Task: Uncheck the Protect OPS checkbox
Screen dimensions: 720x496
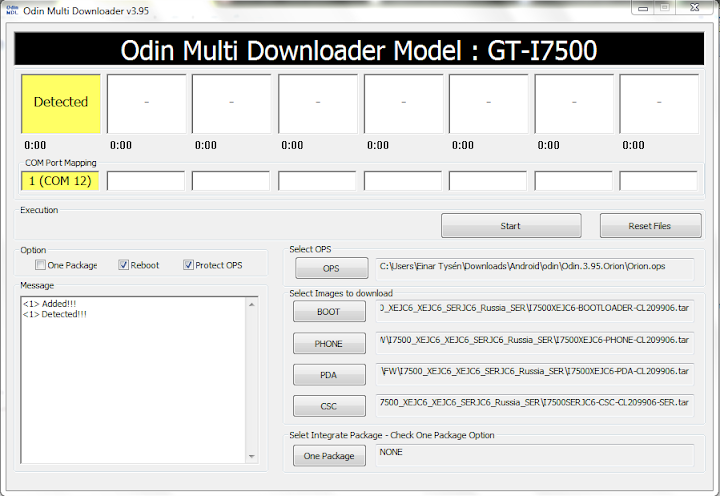Action: [188, 265]
